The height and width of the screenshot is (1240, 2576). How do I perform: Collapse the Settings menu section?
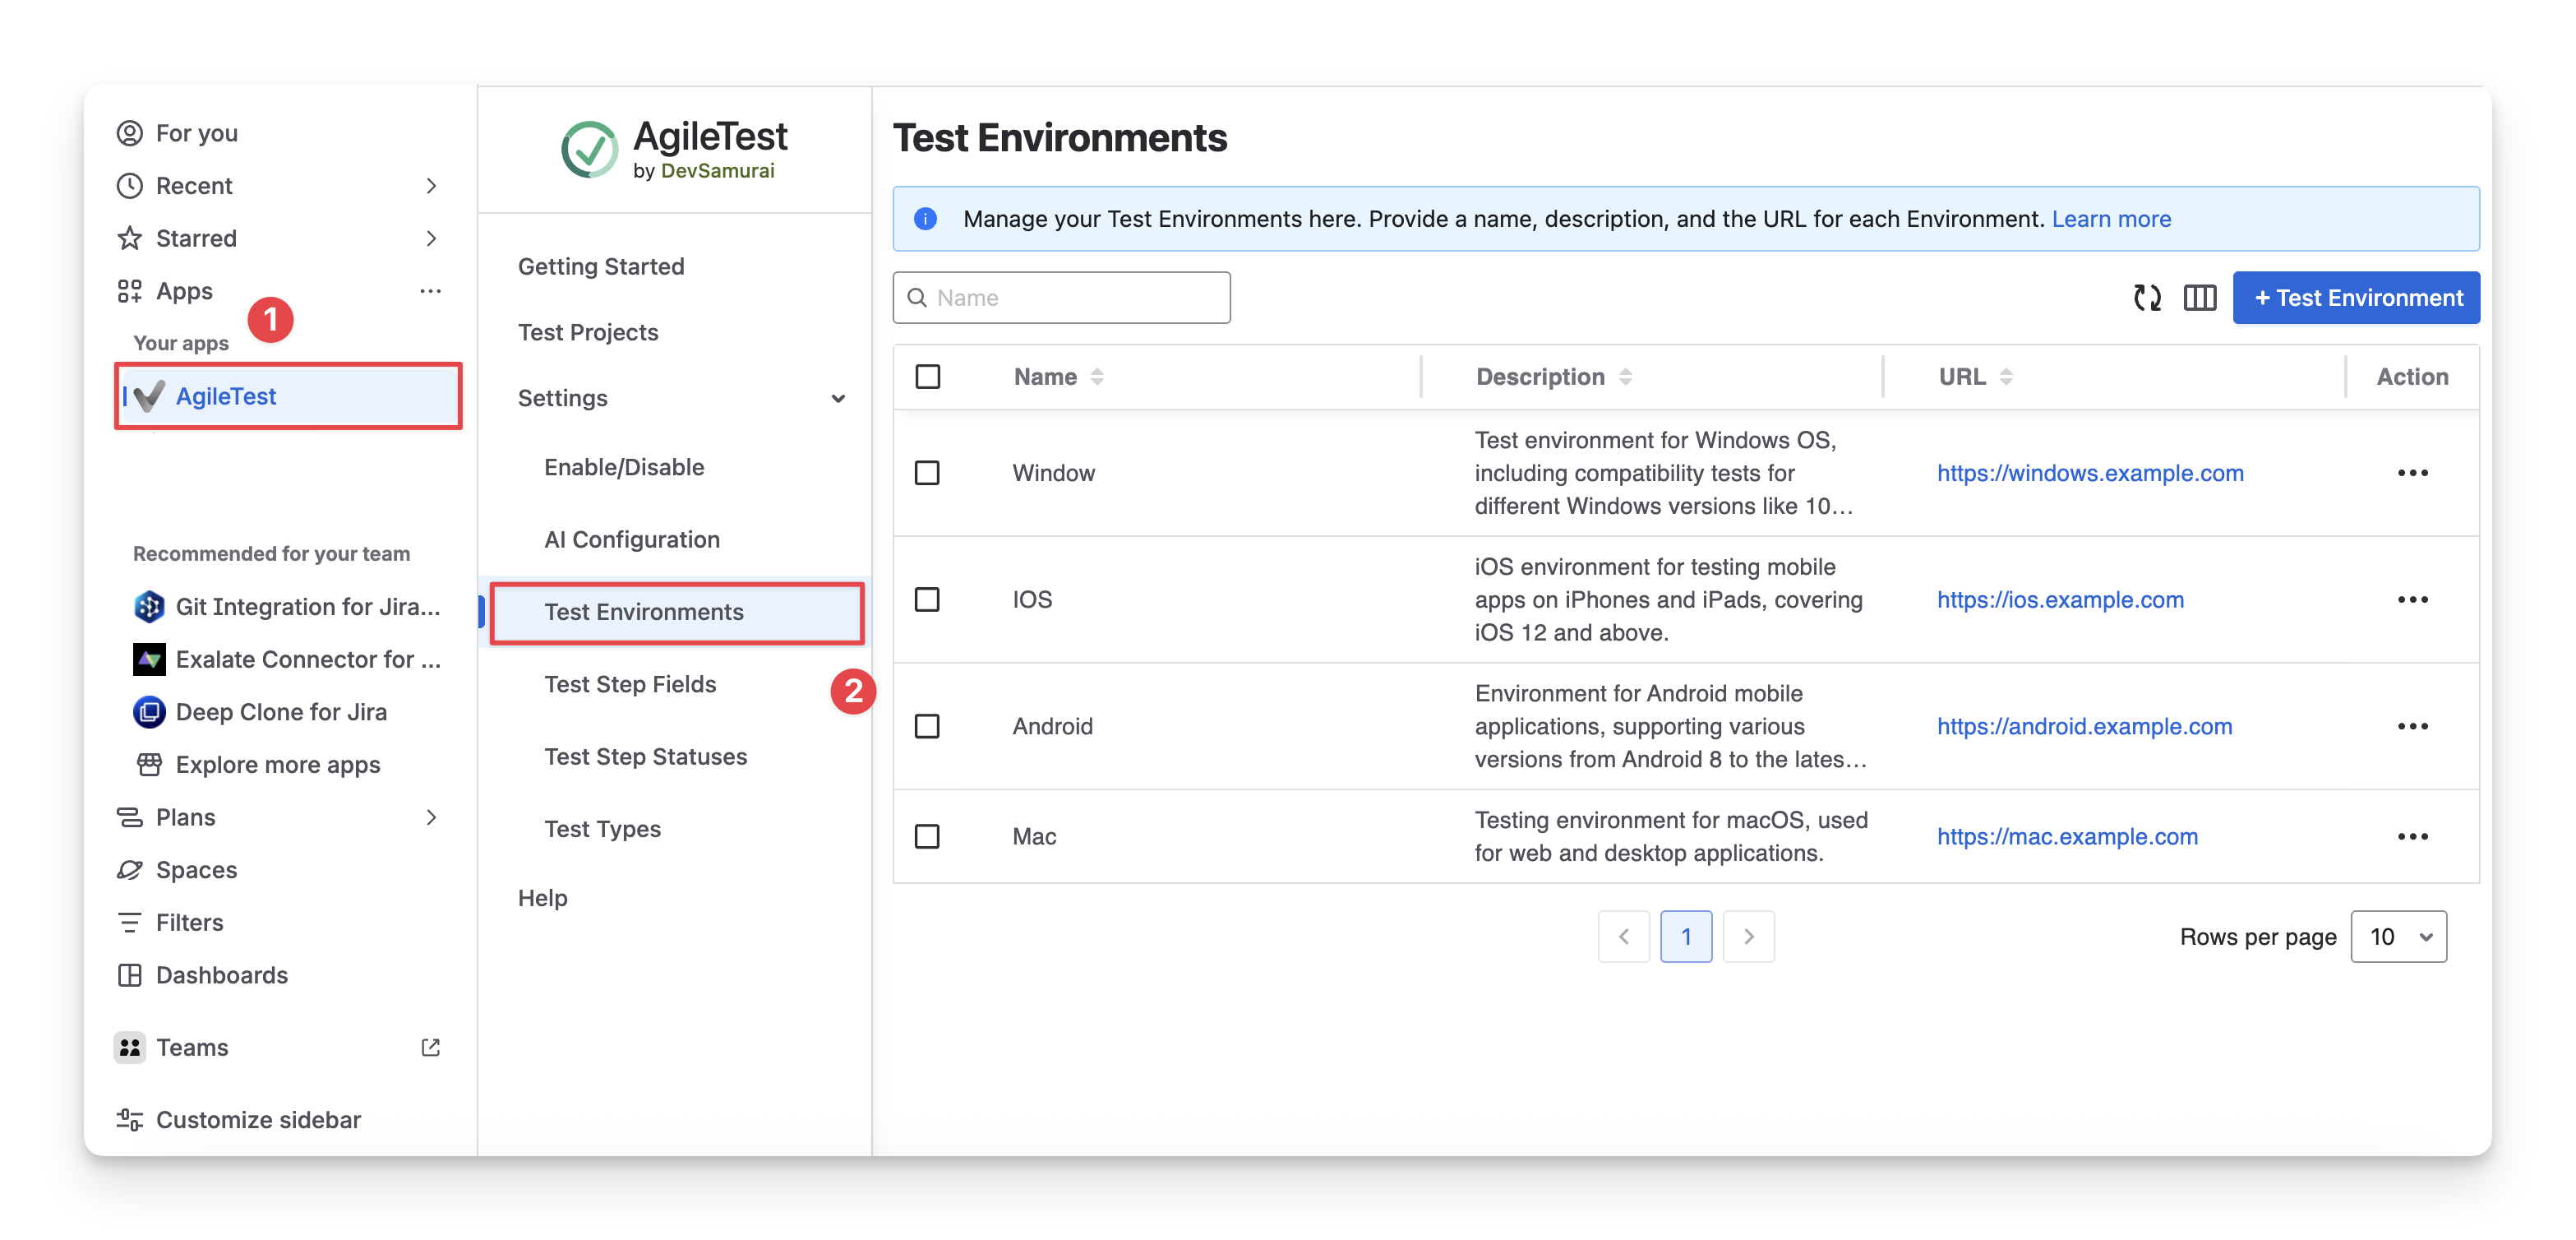[x=837, y=399]
